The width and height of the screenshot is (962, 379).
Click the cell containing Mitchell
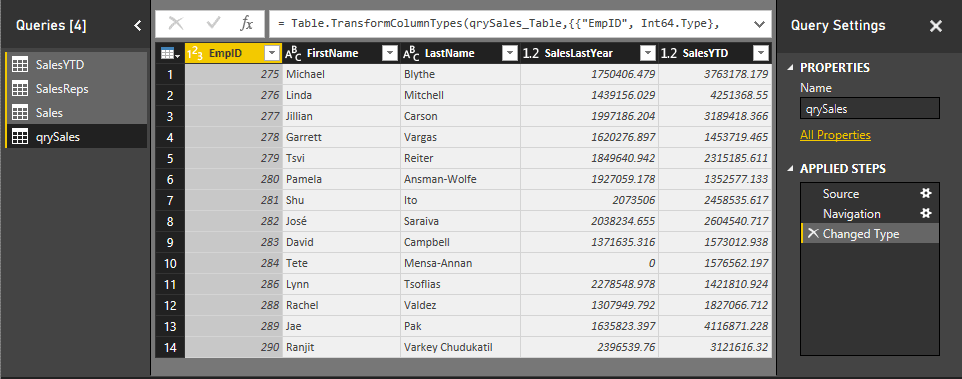point(460,96)
